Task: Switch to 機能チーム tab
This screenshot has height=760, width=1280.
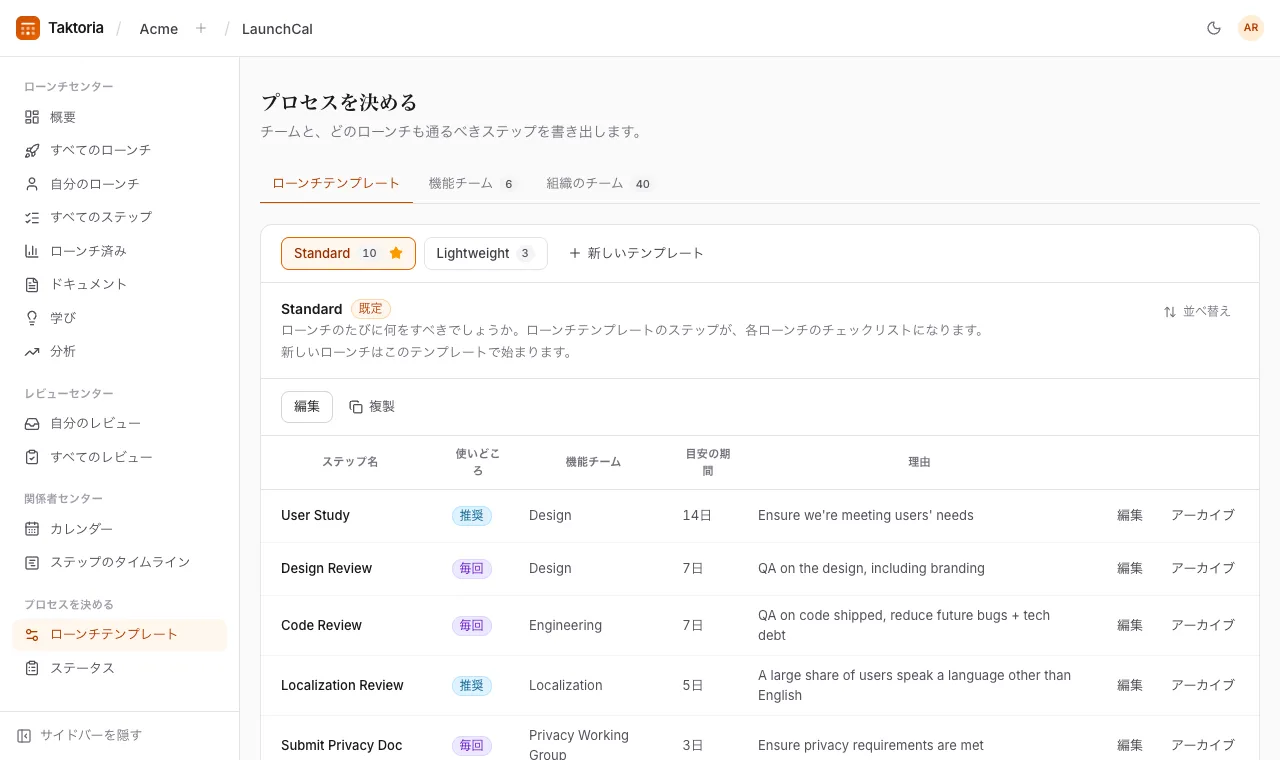Action: (x=472, y=183)
